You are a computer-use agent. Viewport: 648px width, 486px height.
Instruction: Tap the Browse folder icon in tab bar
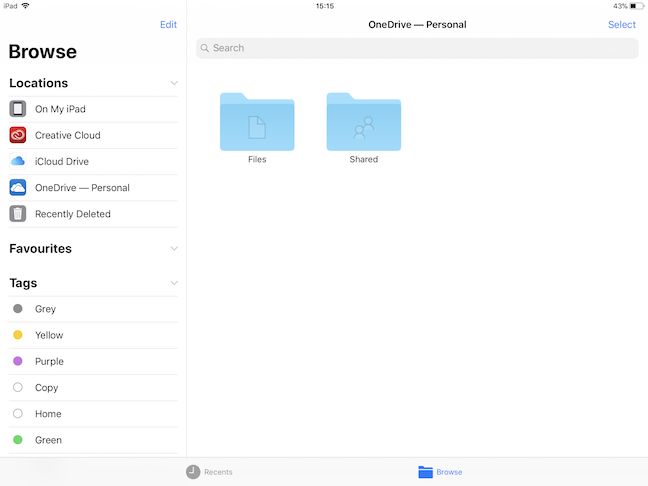(425, 472)
